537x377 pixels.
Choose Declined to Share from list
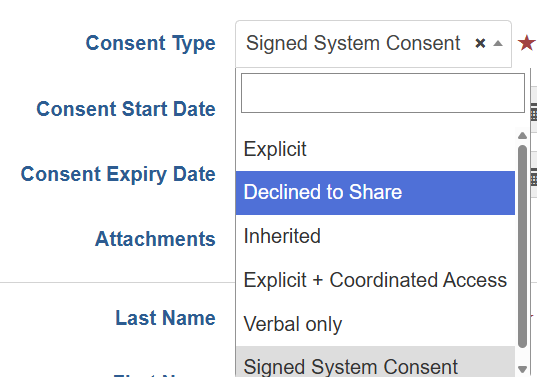point(375,193)
